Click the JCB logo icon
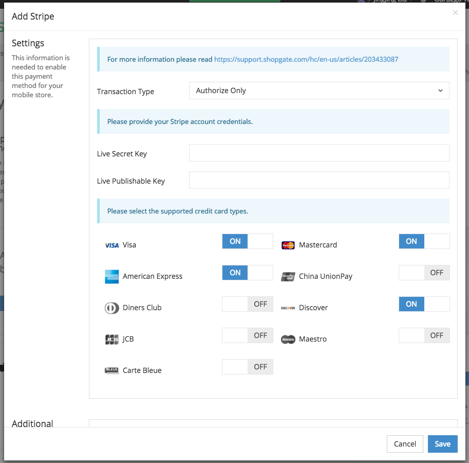Screen dimensions: 469x463 (112, 339)
